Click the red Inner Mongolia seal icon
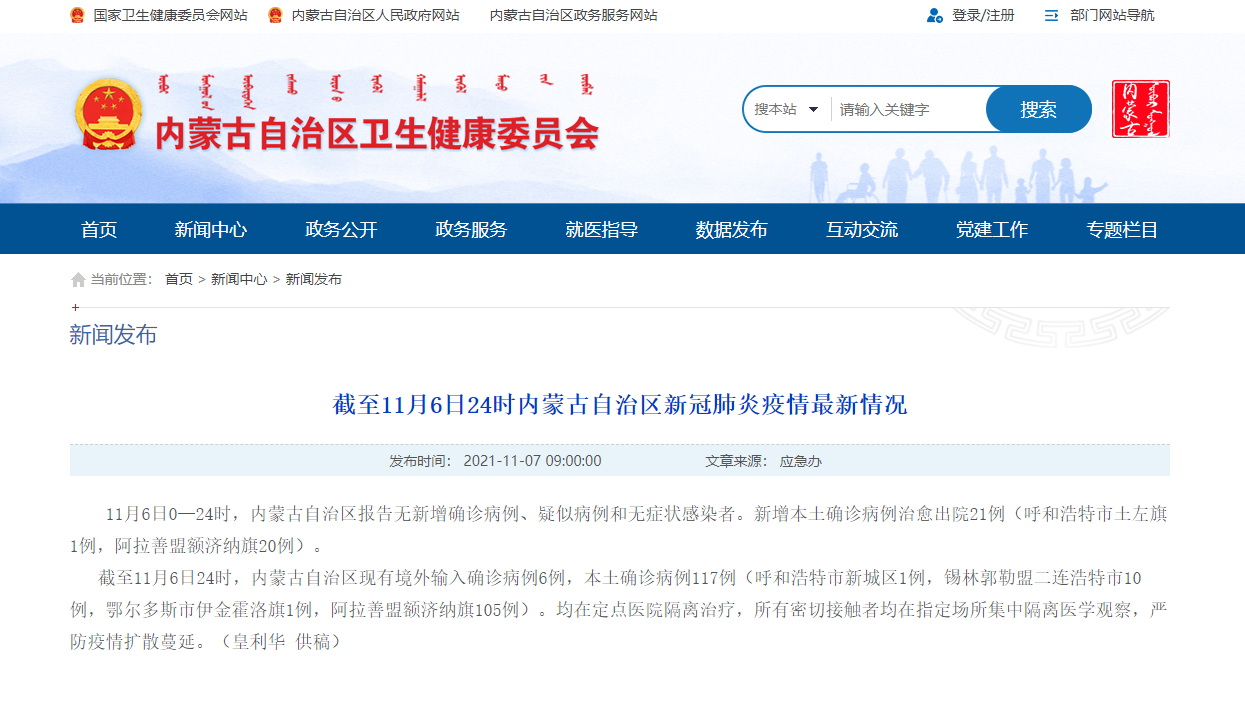The height and width of the screenshot is (713, 1245). click(1140, 109)
